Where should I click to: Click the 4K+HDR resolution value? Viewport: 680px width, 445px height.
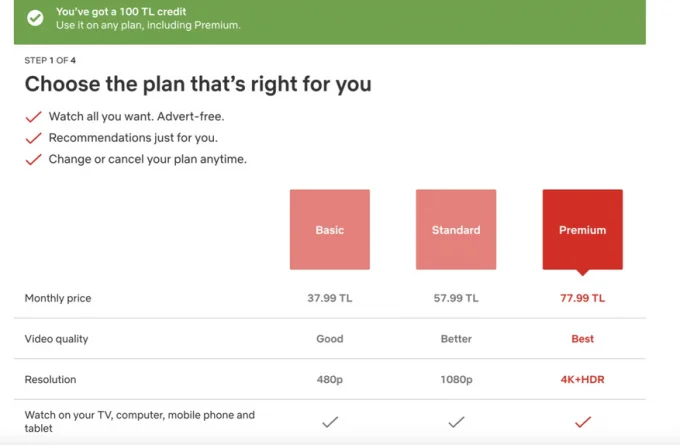tap(582, 380)
